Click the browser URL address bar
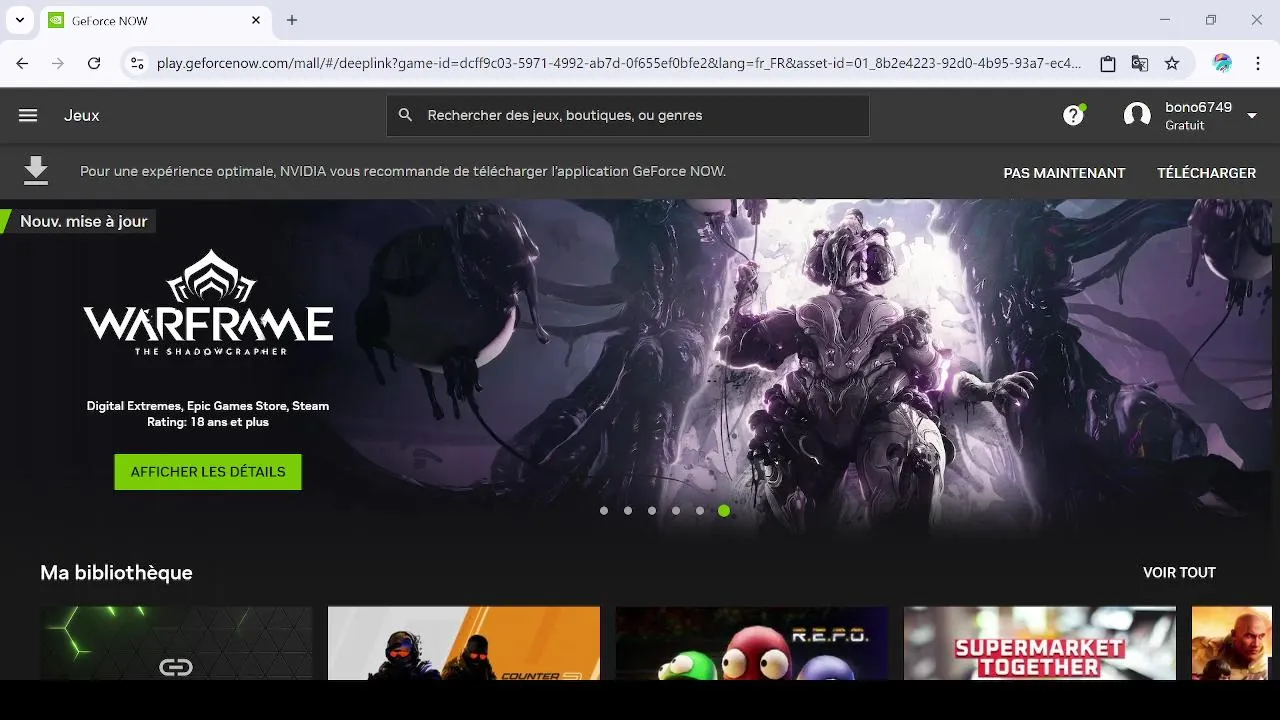This screenshot has width=1280, height=720. pos(618,63)
